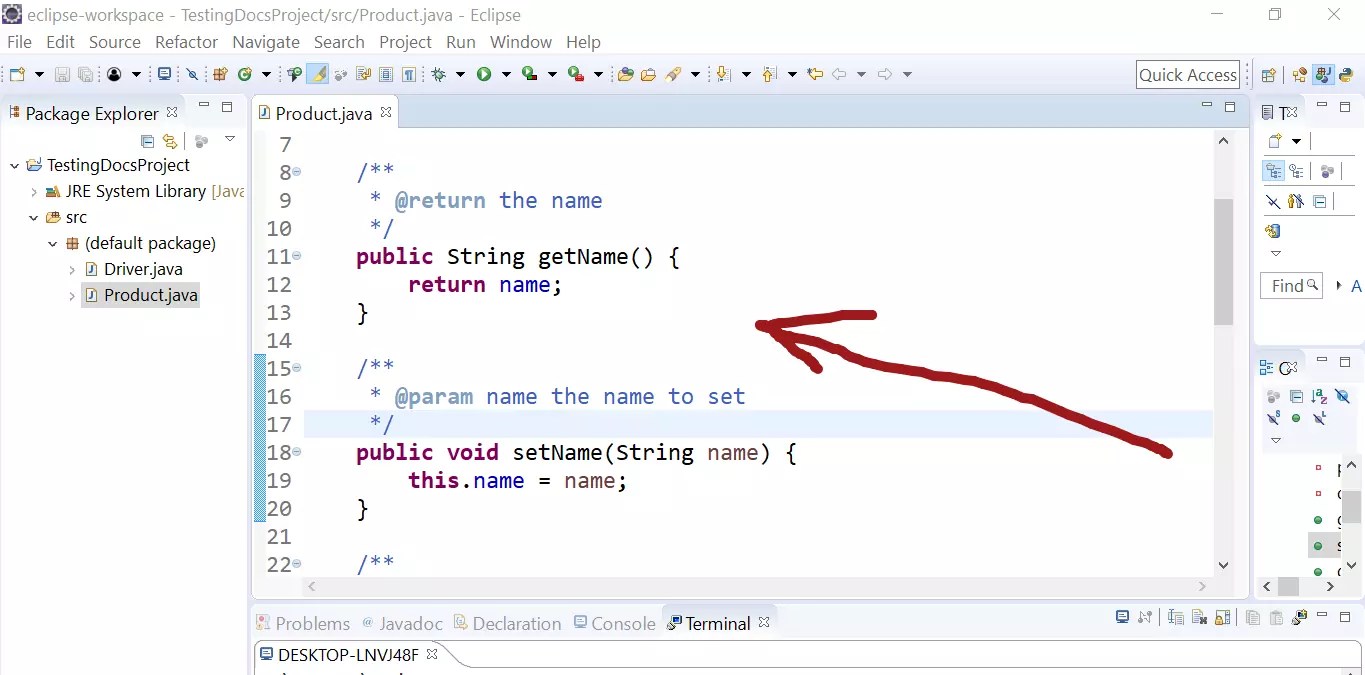The width and height of the screenshot is (1365, 675).
Task: Click the Open Perspective icon
Action: (x=1268, y=75)
